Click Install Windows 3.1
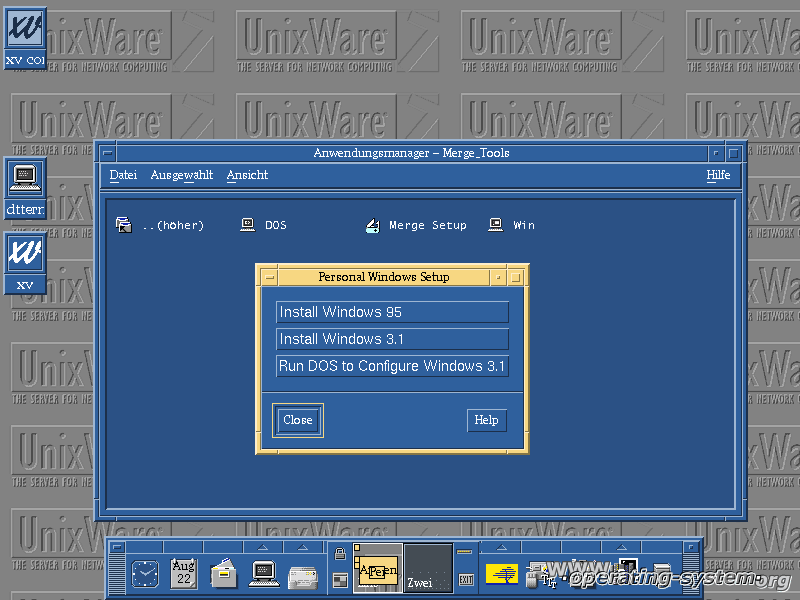This screenshot has height=600, width=800. [392, 339]
